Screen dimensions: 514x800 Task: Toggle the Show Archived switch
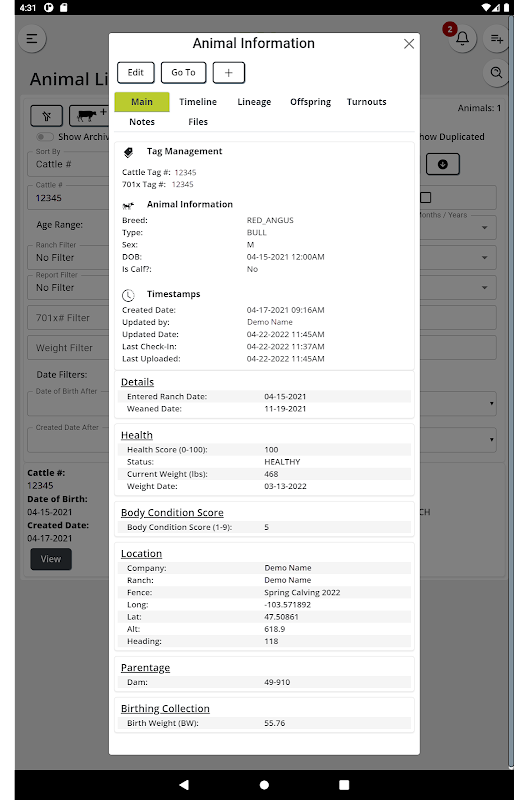click(45, 137)
